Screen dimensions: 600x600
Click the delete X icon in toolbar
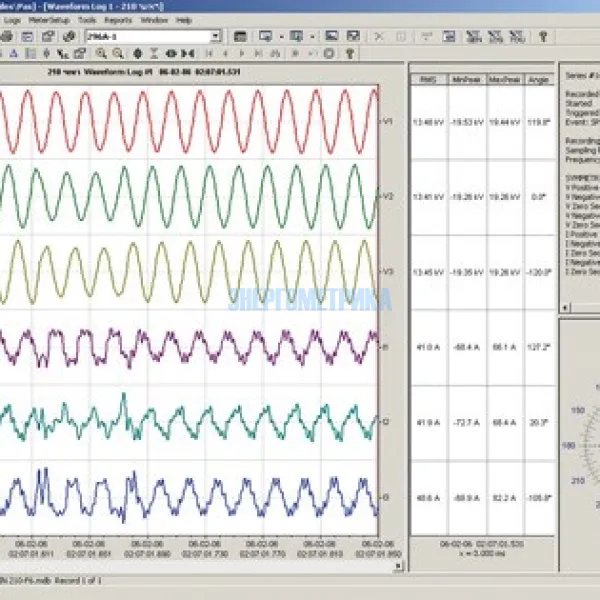378,36
